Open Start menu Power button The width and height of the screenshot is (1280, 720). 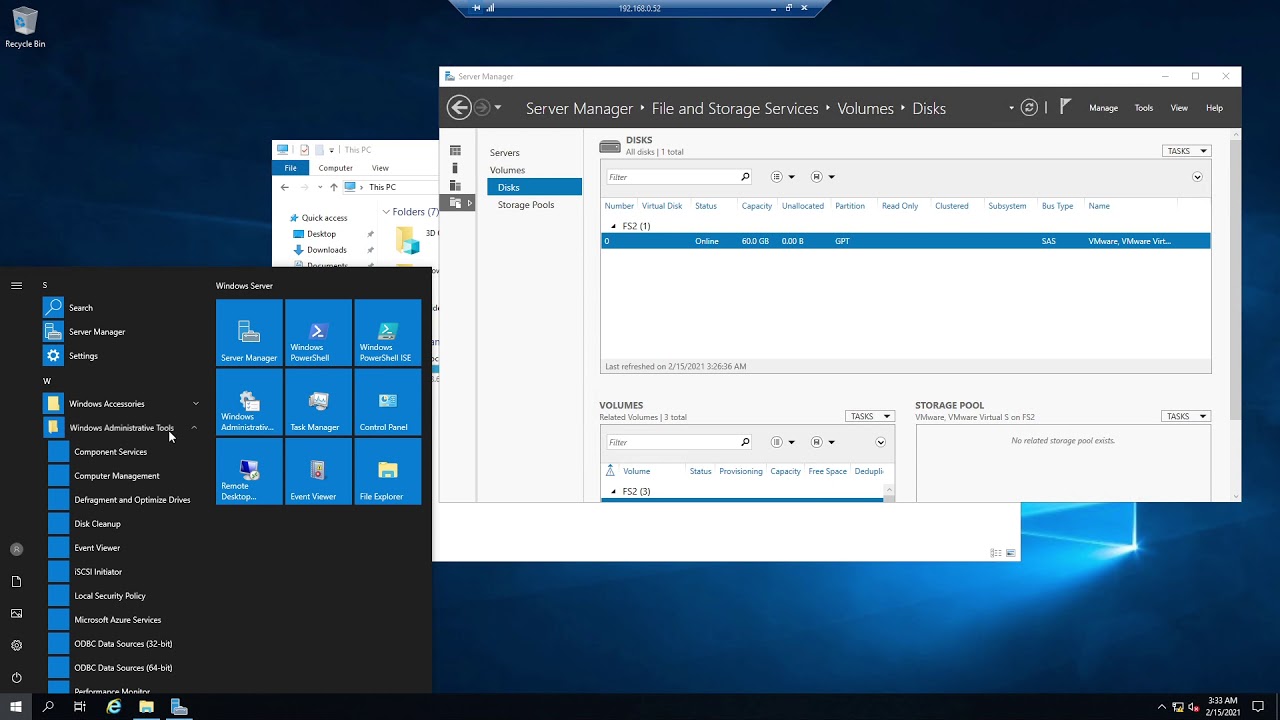tap(16, 677)
